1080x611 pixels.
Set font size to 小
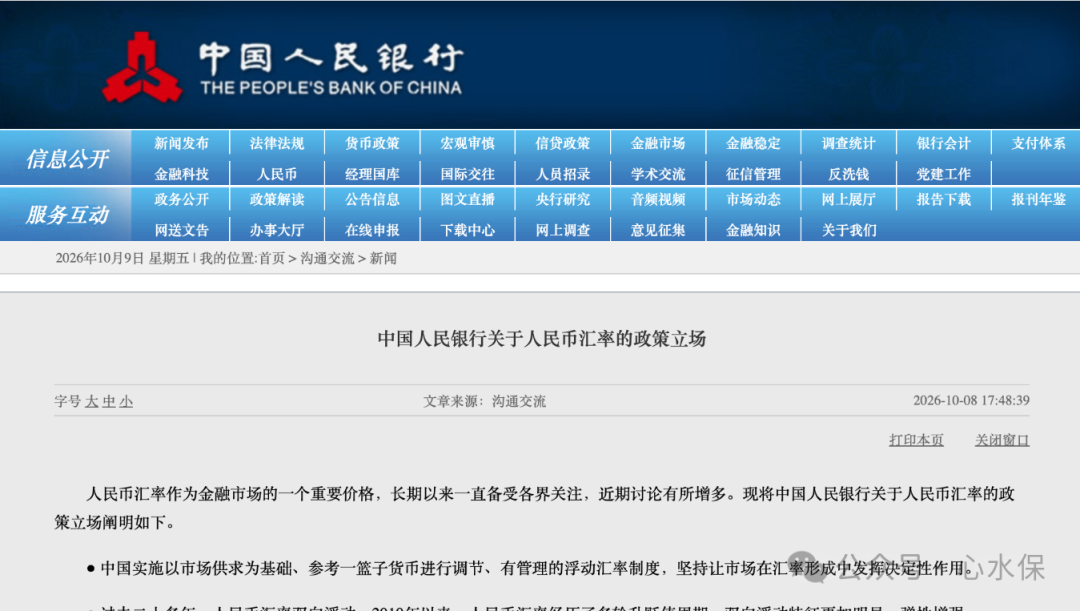coord(126,402)
